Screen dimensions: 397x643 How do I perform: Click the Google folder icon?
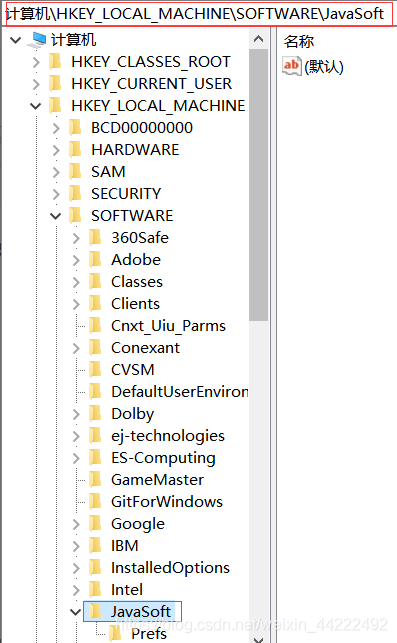(95, 524)
